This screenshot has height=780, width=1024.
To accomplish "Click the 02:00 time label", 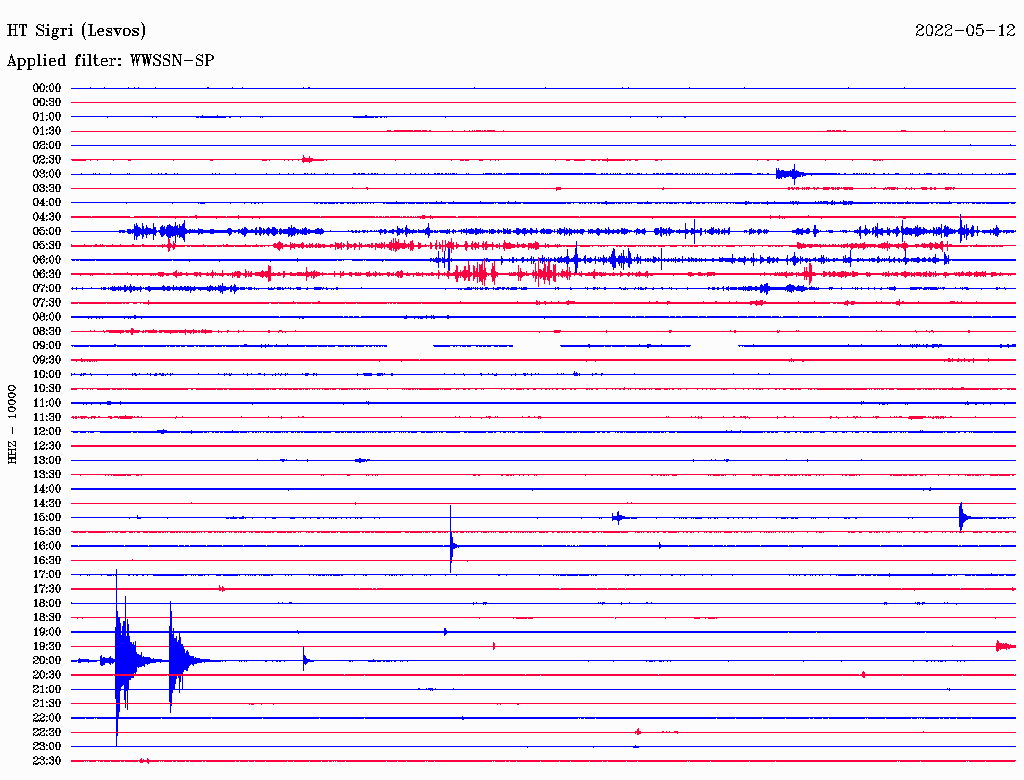I will pyautogui.click(x=47, y=145).
